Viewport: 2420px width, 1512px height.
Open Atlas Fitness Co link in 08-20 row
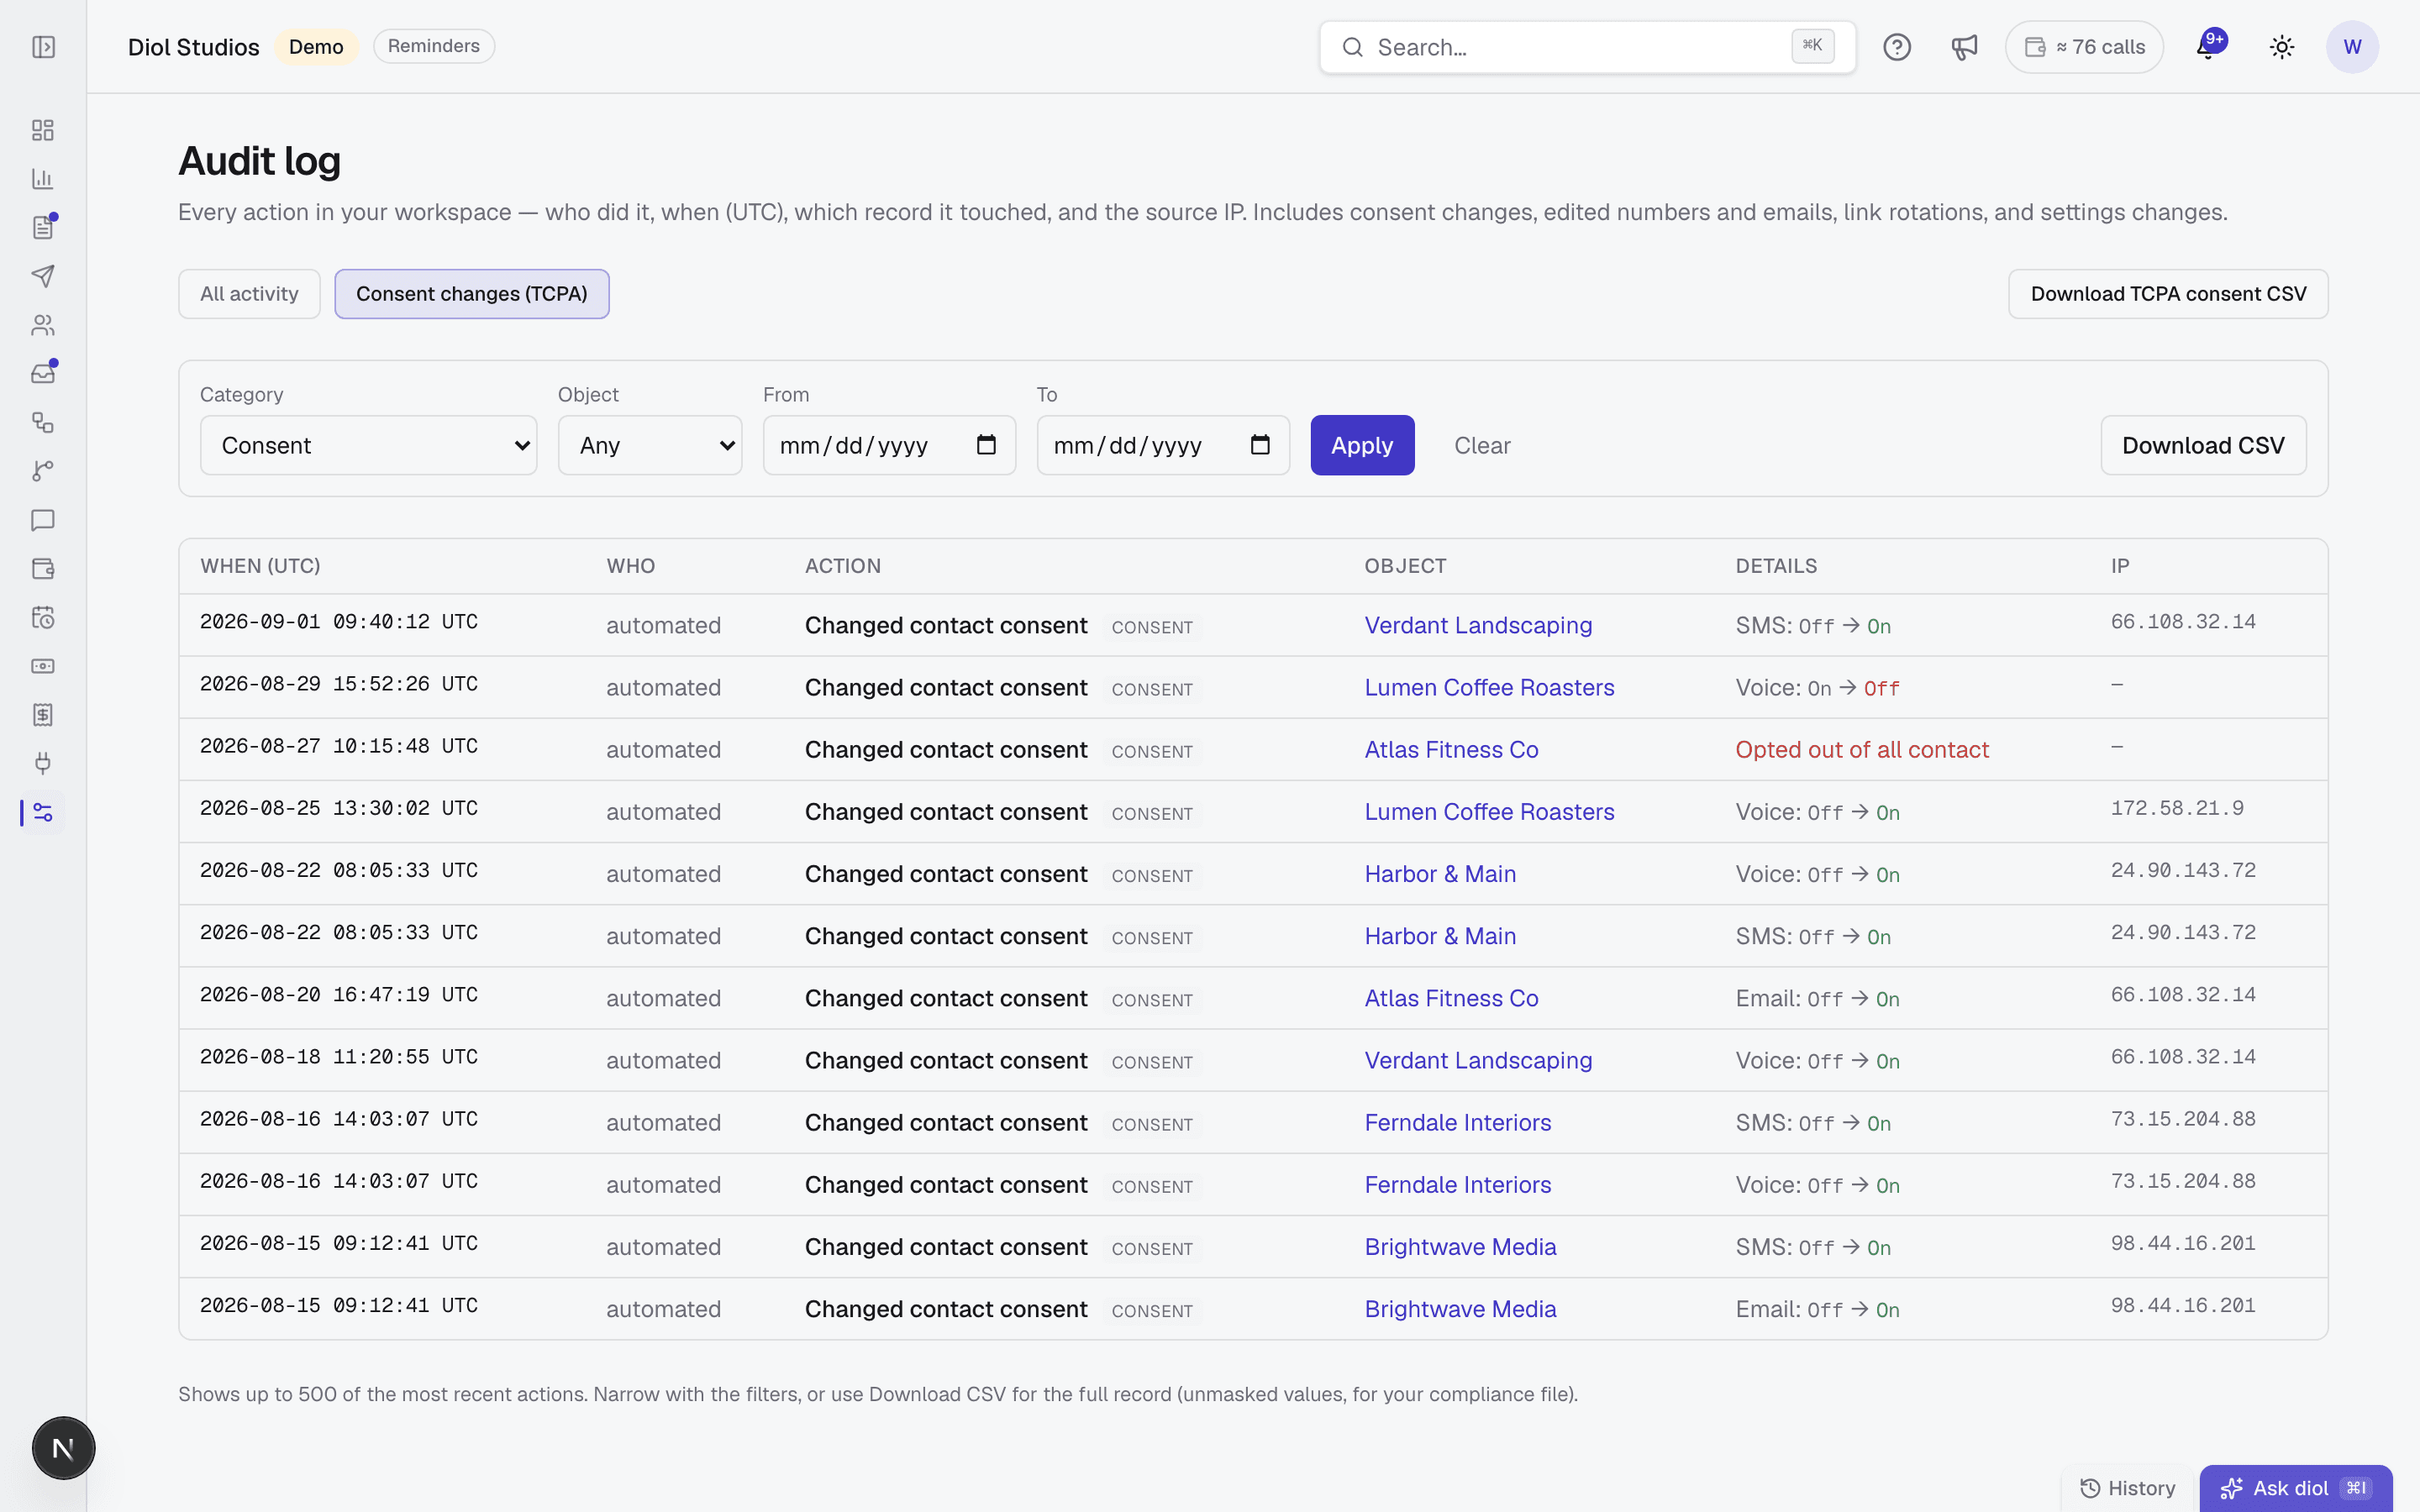point(1451,998)
